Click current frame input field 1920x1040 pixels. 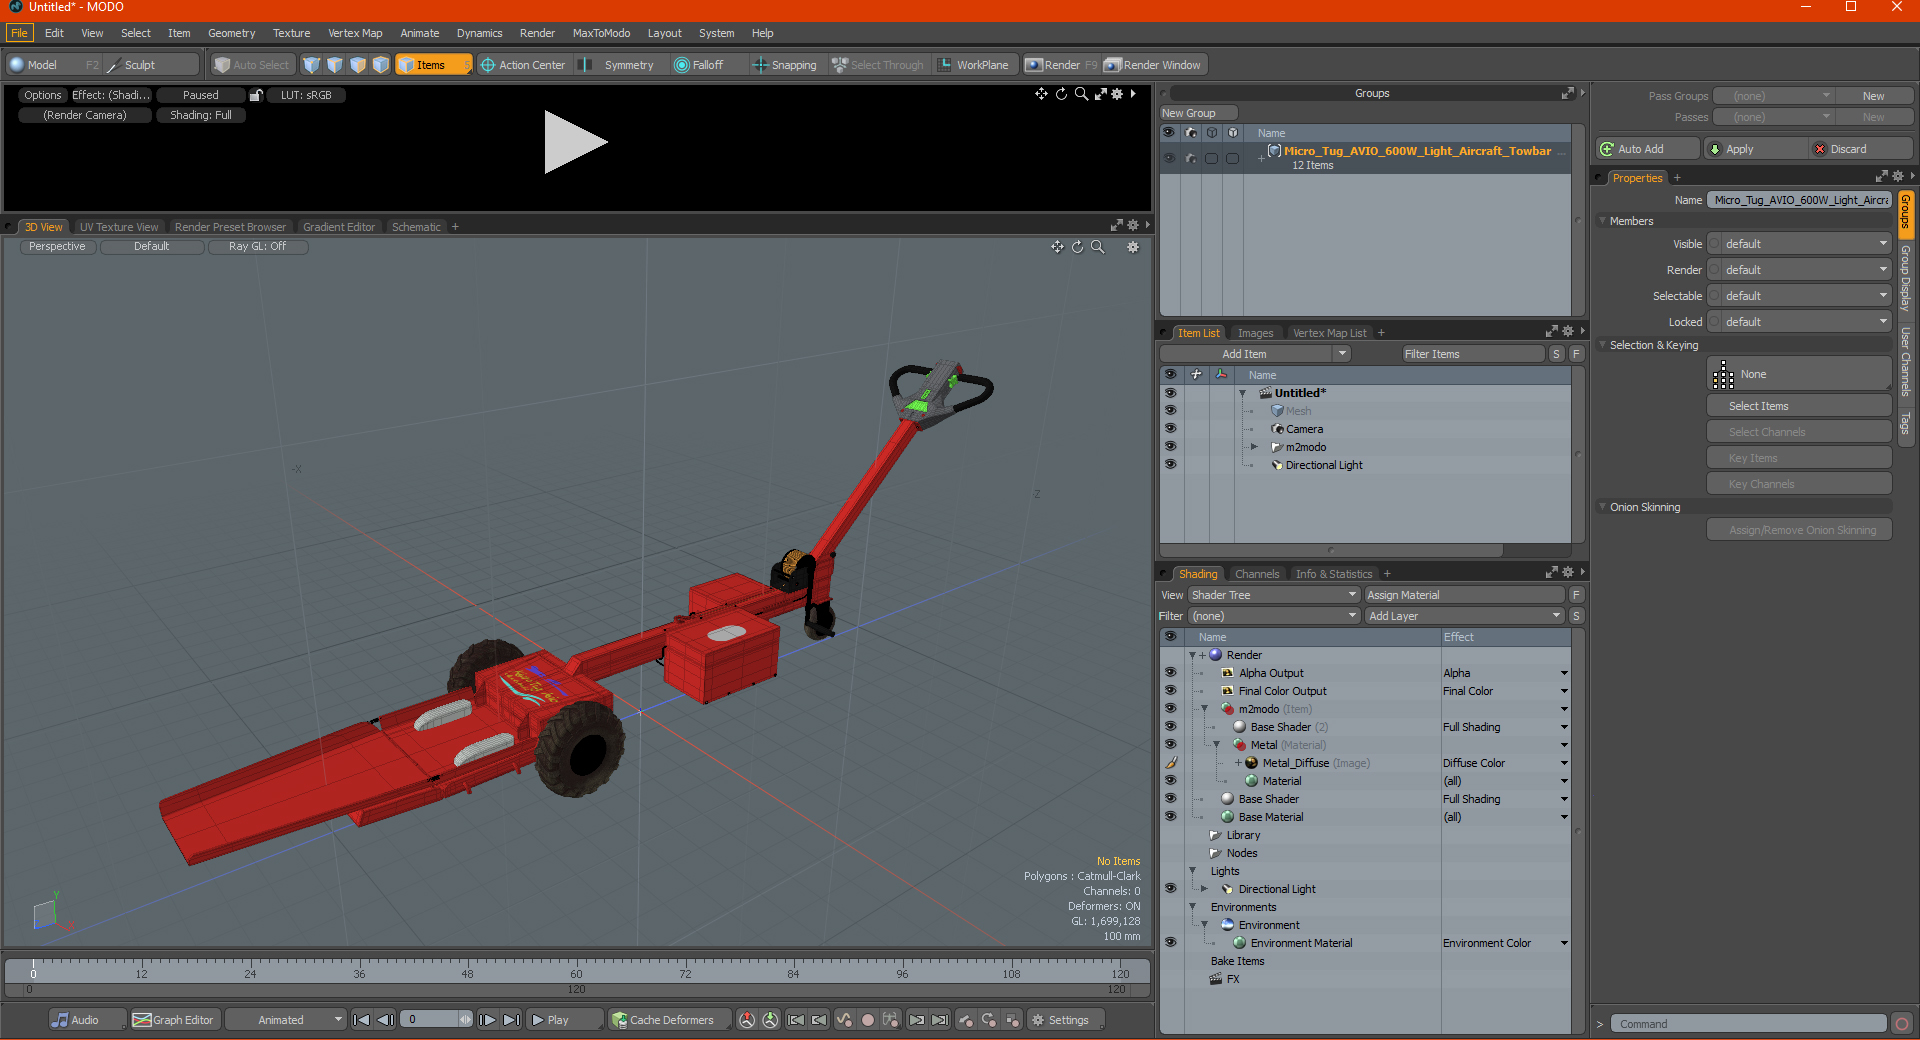click(x=431, y=1020)
